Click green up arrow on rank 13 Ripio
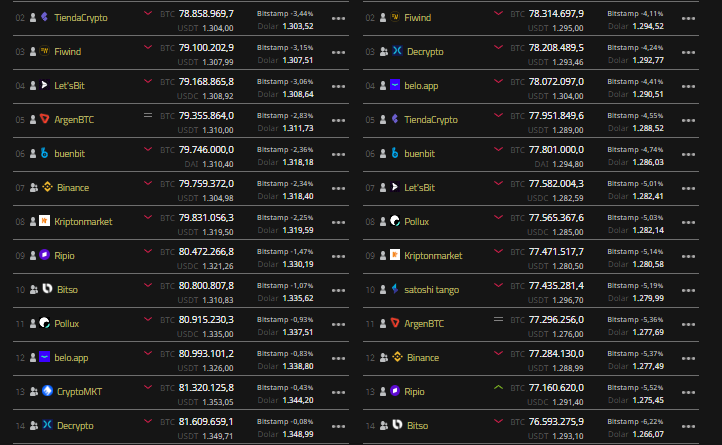 point(498,387)
